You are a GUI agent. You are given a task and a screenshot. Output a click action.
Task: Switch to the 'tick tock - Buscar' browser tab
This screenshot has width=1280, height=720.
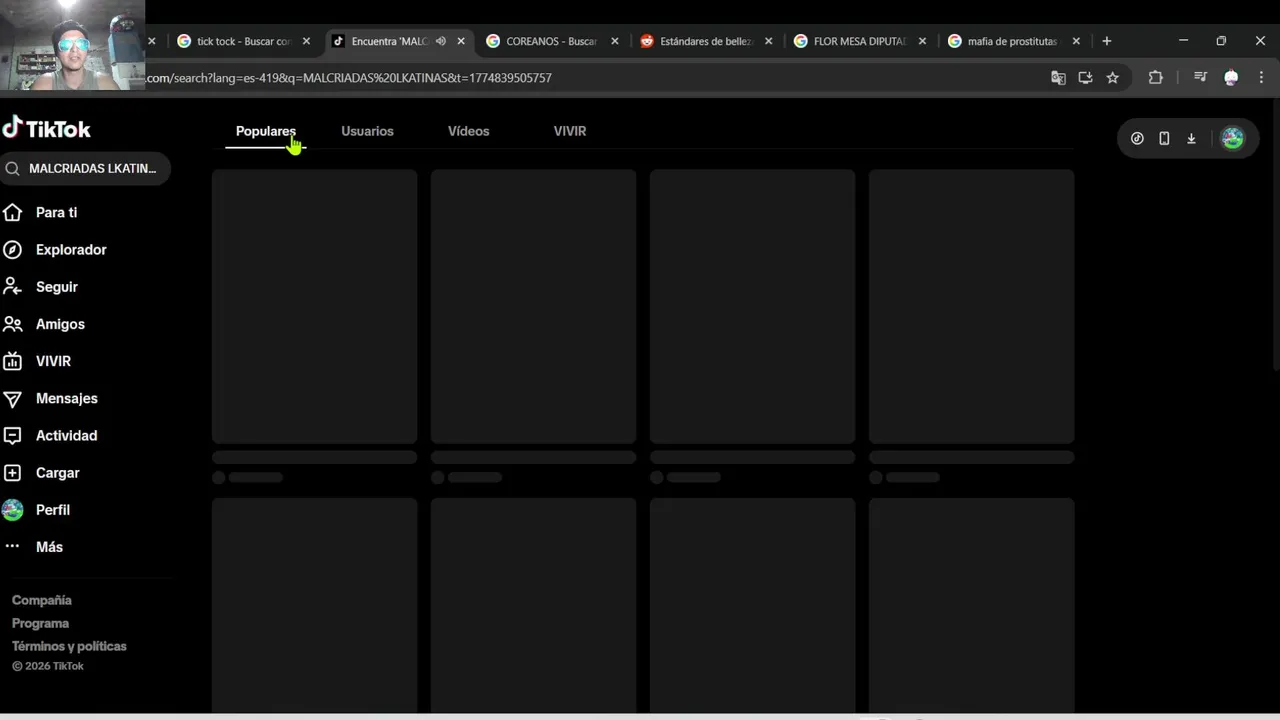[243, 41]
